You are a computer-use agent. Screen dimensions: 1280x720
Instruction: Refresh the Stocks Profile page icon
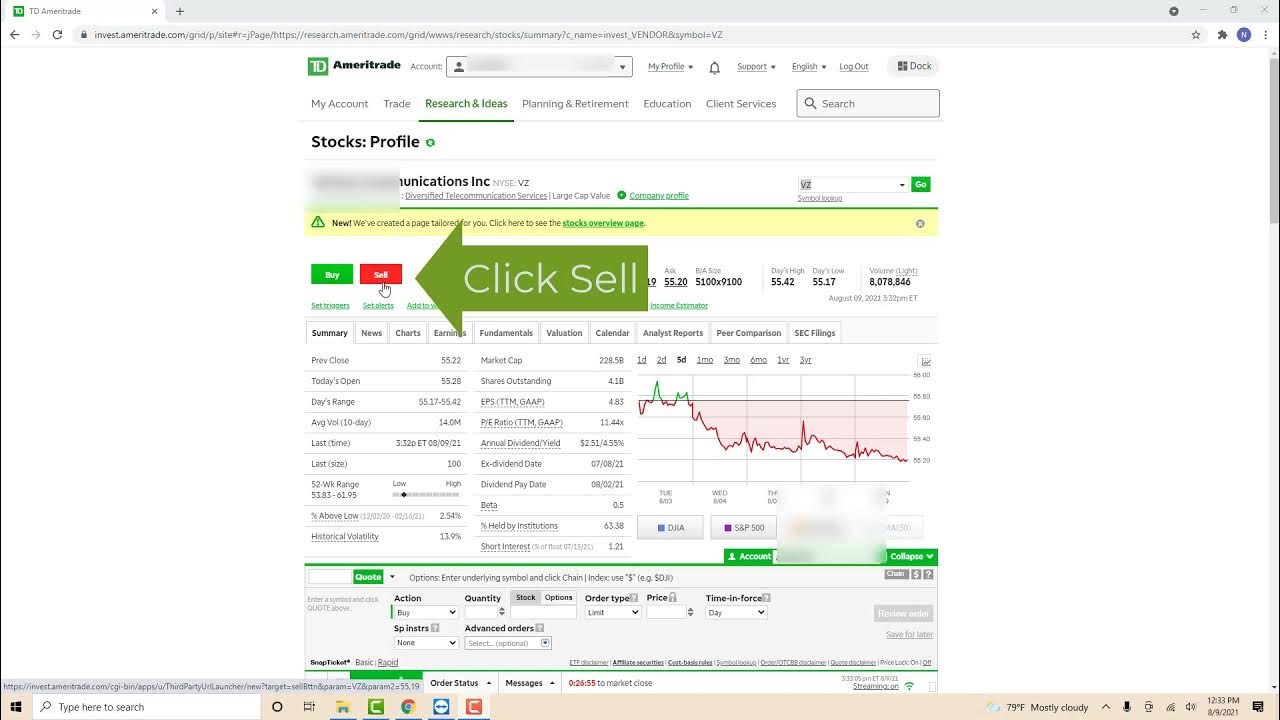(430, 143)
